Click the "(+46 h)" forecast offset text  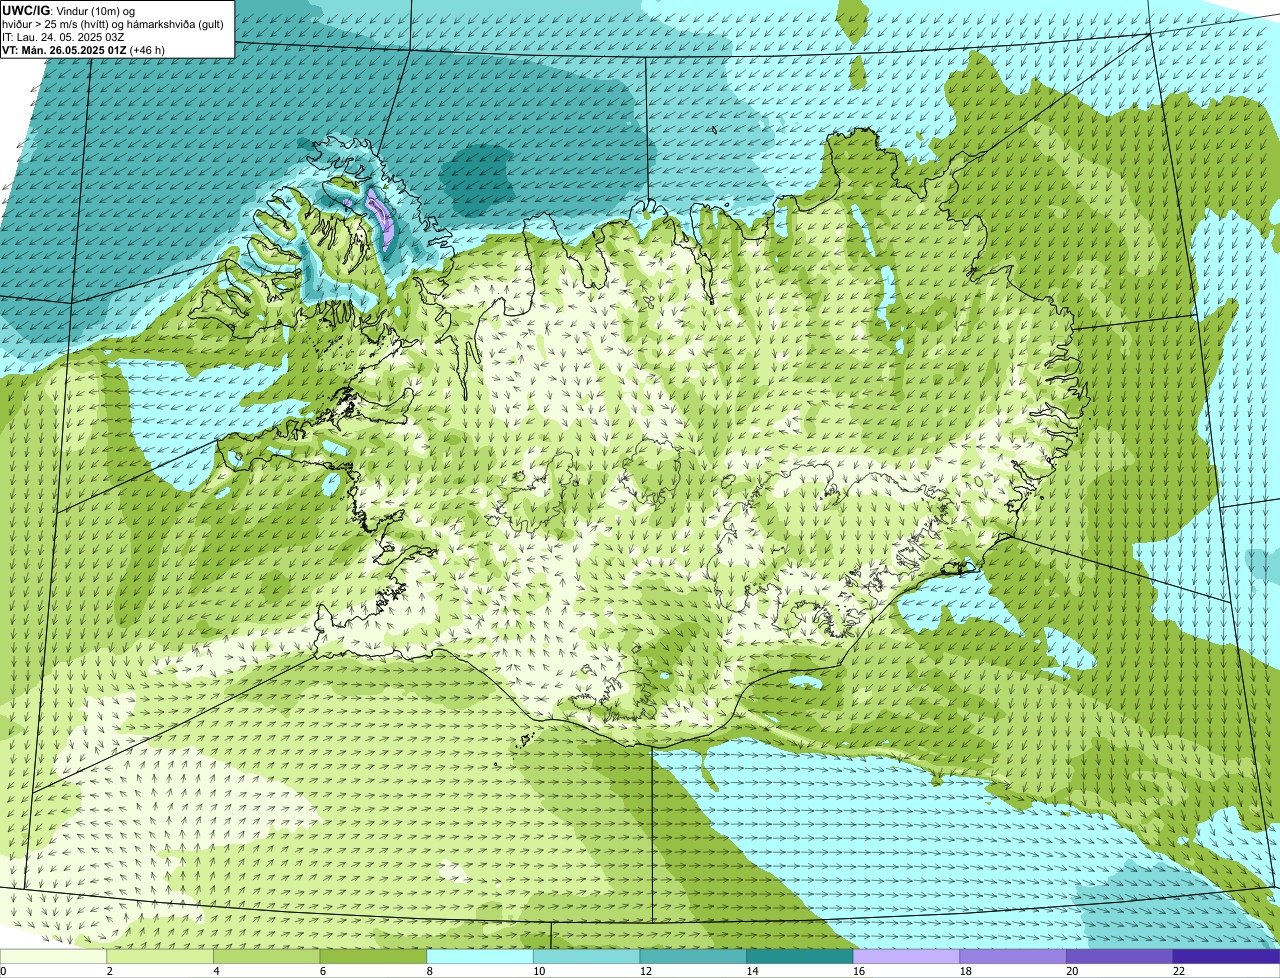click(148, 50)
